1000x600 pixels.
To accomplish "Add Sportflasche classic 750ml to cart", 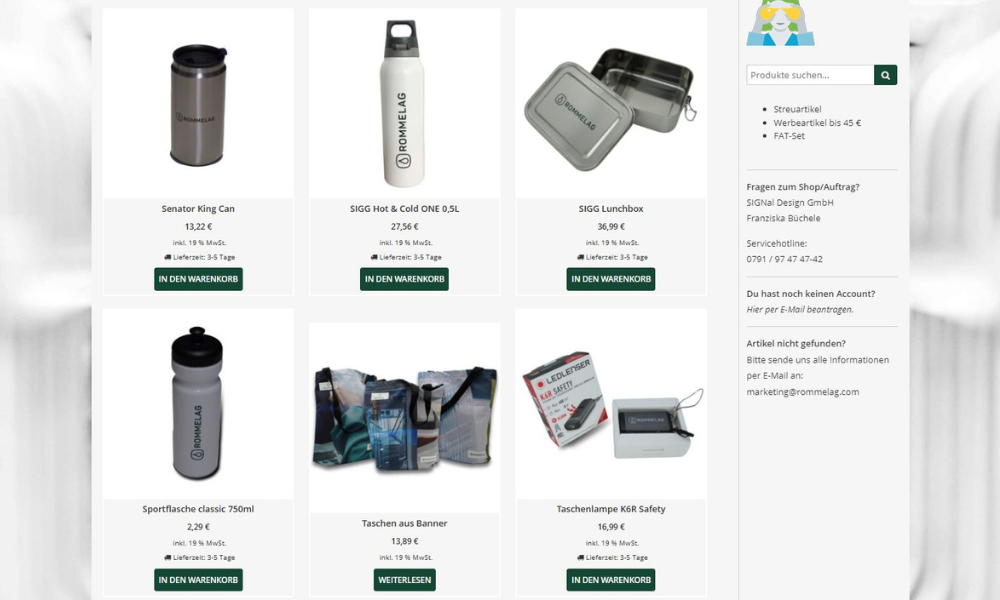I will pyautogui.click(x=198, y=580).
